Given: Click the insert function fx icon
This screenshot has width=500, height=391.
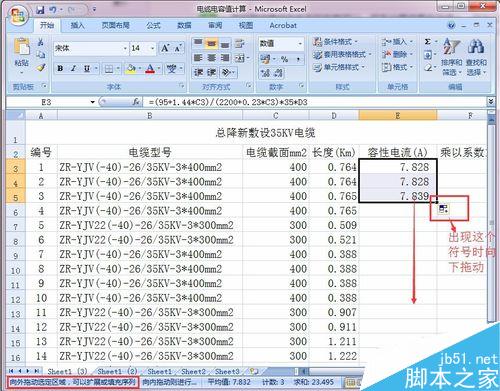Looking at the screenshot, I should pyautogui.click(x=136, y=102).
